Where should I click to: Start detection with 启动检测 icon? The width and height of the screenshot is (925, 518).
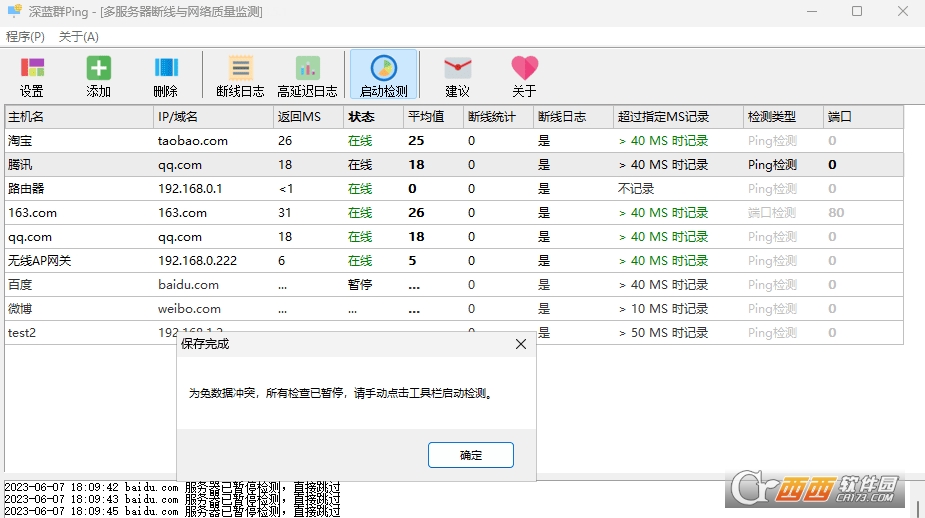pyautogui.click(x=383, y=74)
